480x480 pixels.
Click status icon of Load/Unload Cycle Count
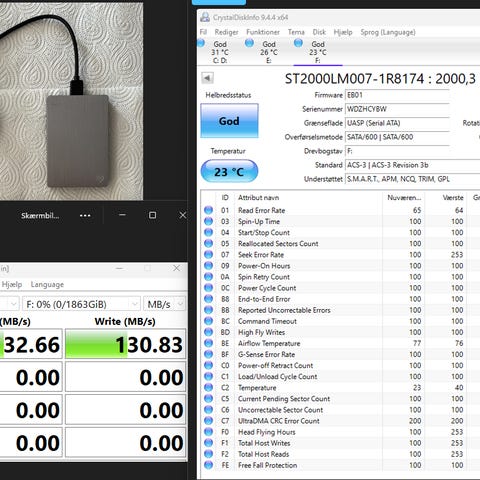click(209, 376)
